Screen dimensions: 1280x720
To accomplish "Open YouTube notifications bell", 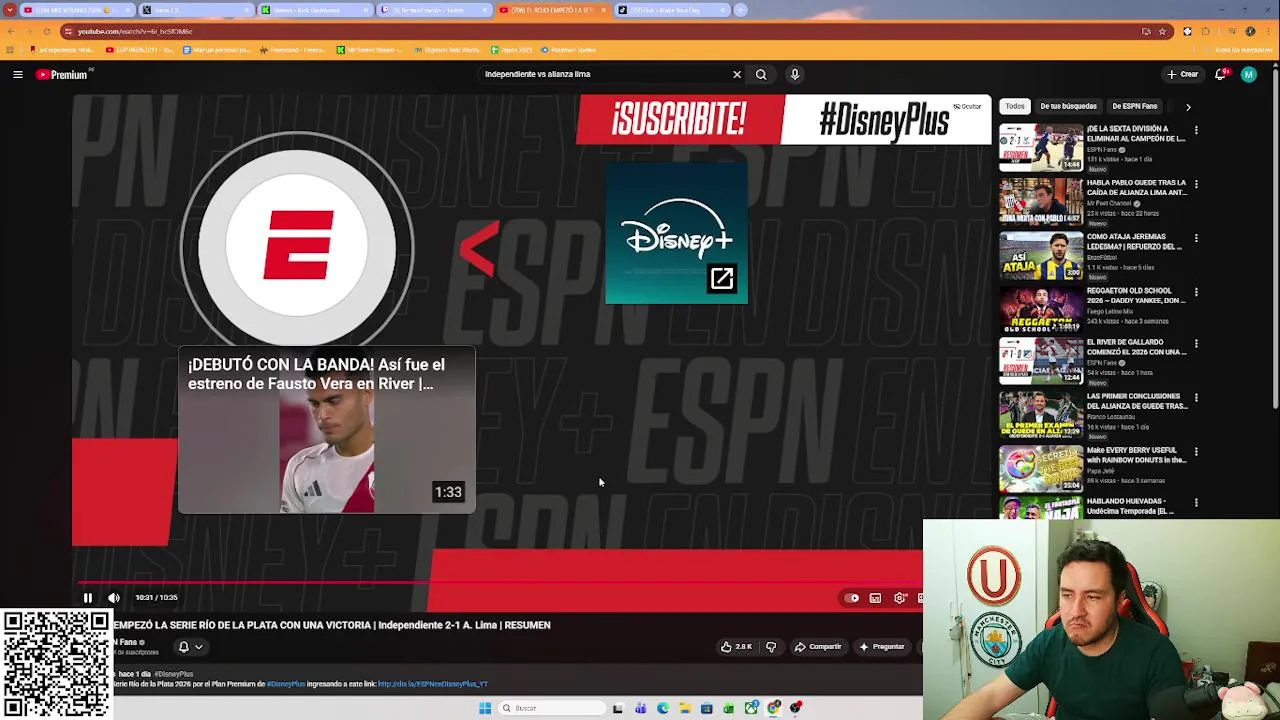I will (1221, 74).
